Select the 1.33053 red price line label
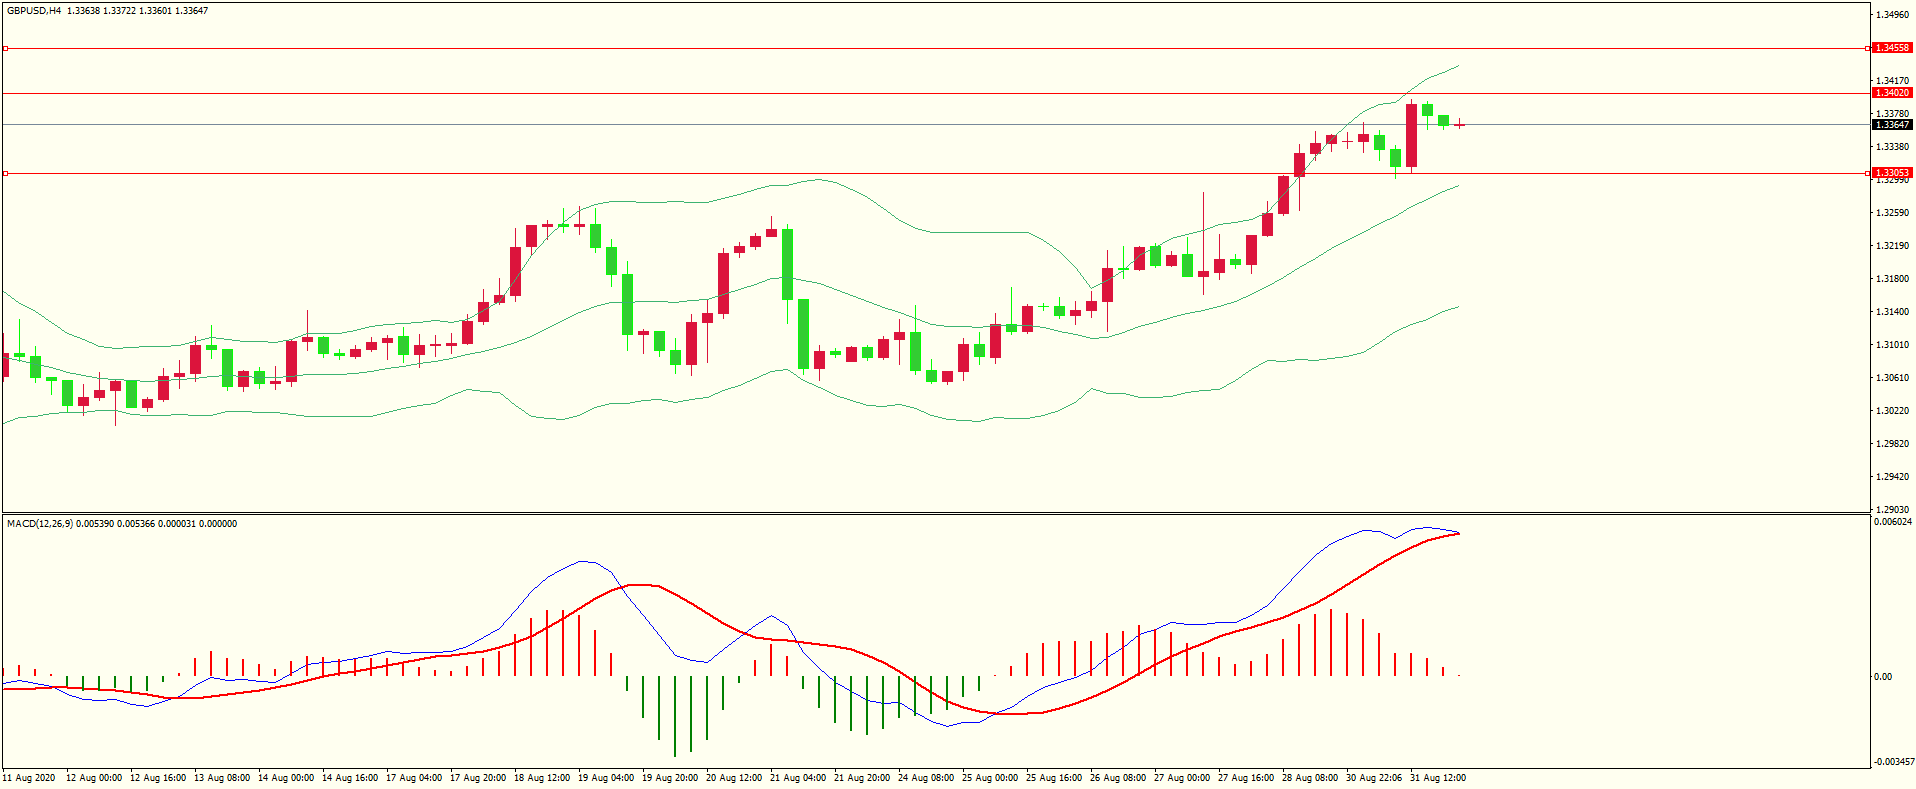 tap(1892, 173)
